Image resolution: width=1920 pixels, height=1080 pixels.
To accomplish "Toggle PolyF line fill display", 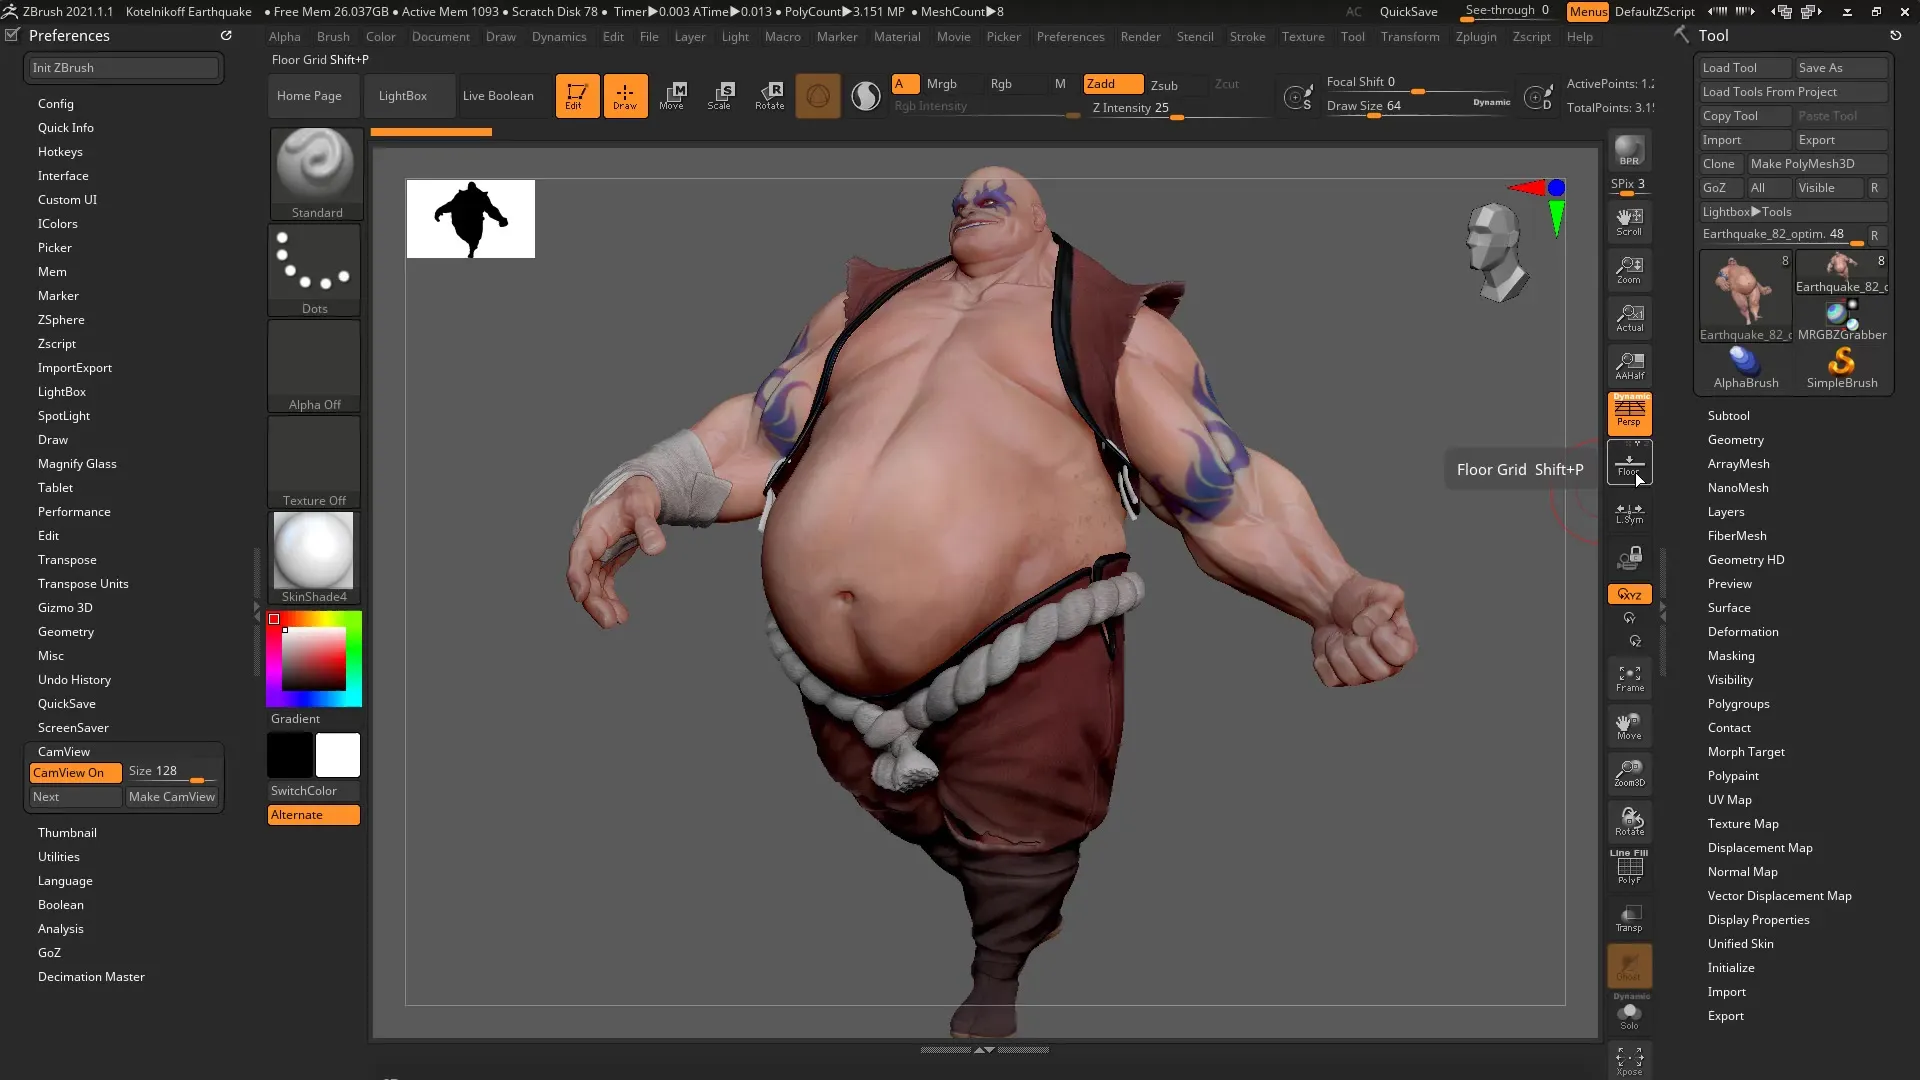I will click(x=1629, y=867).
